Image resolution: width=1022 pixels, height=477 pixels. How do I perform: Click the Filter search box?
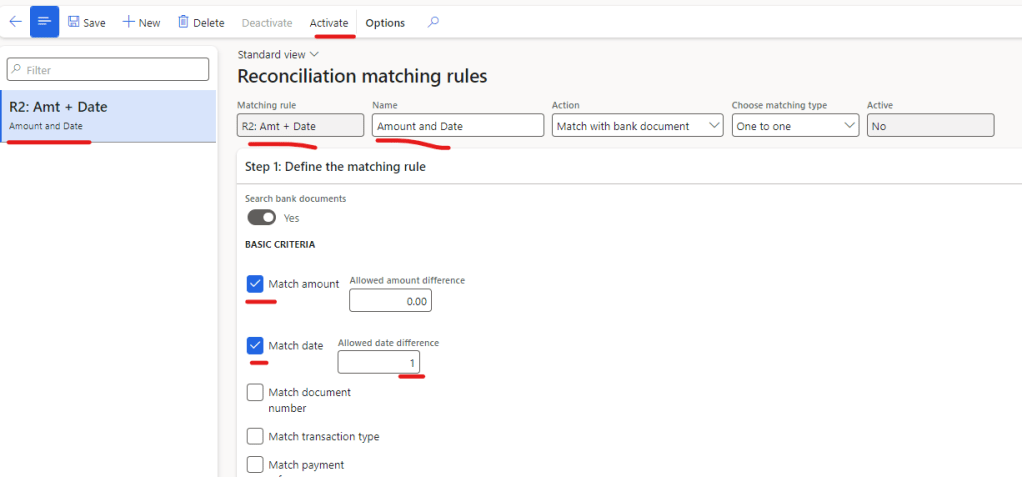point(108,70)
